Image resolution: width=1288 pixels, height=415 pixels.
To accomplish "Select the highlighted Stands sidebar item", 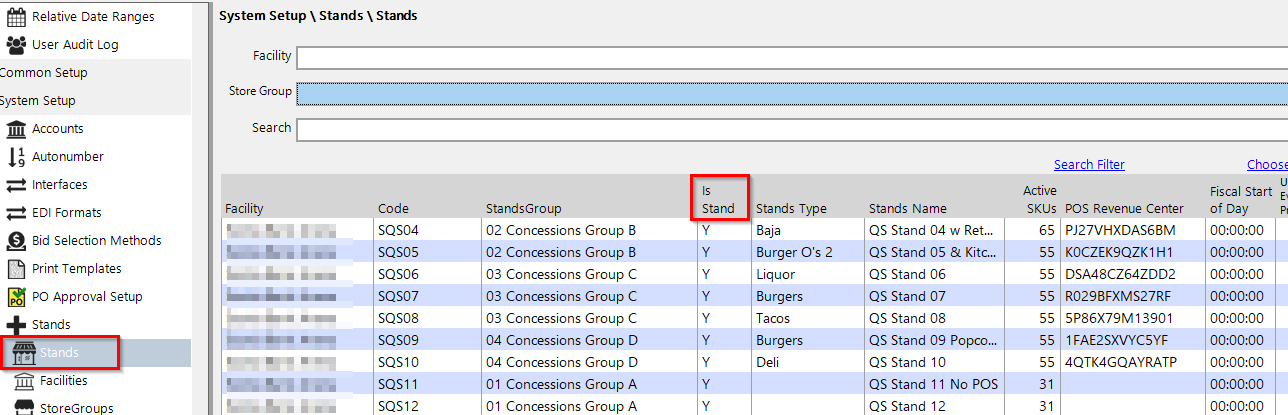I will point(59,353).
